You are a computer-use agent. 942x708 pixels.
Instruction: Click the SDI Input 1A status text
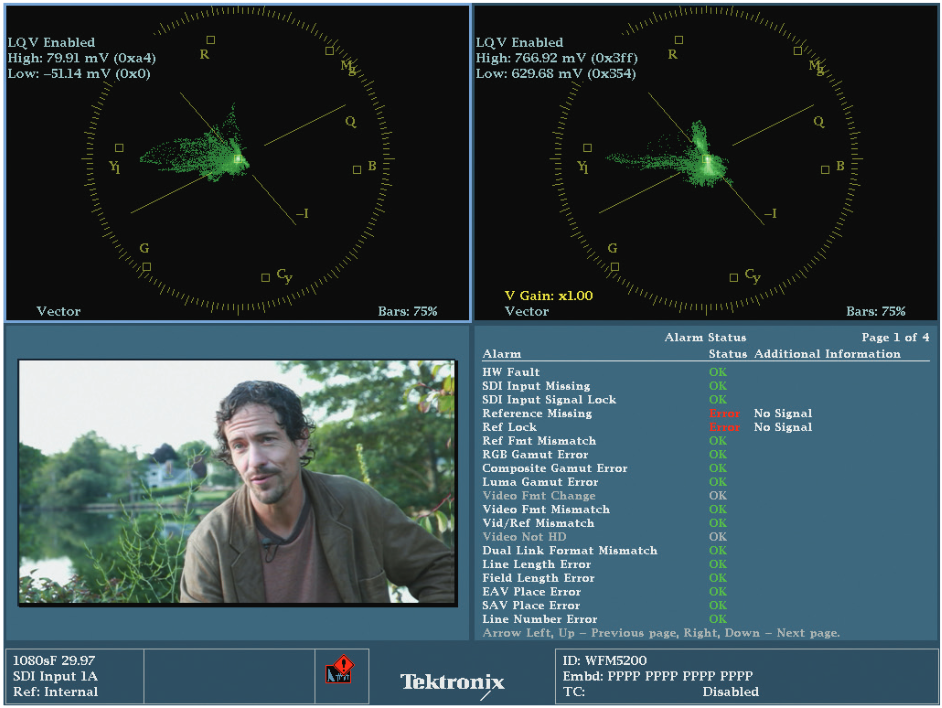pyautogui.click(x=55, y=676)
